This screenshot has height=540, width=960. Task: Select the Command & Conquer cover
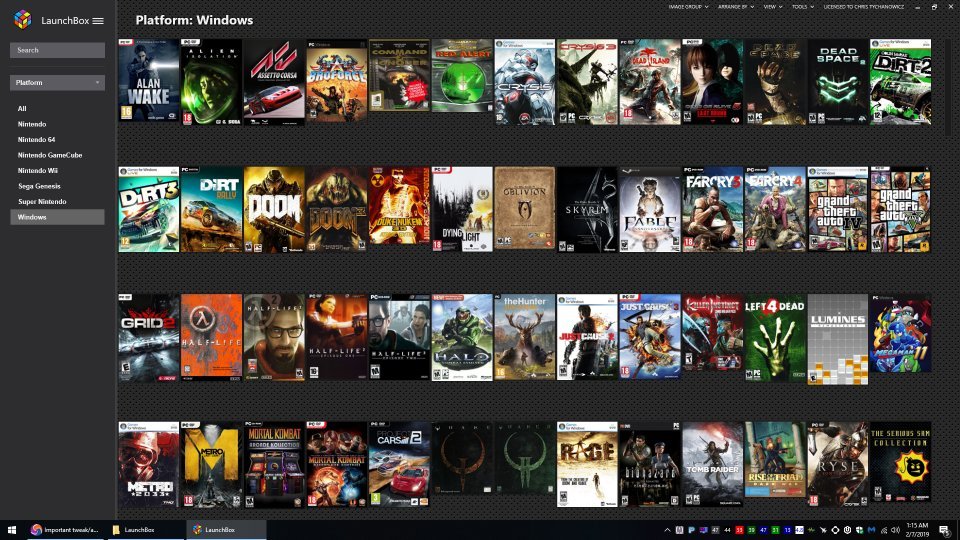[399, 75]
